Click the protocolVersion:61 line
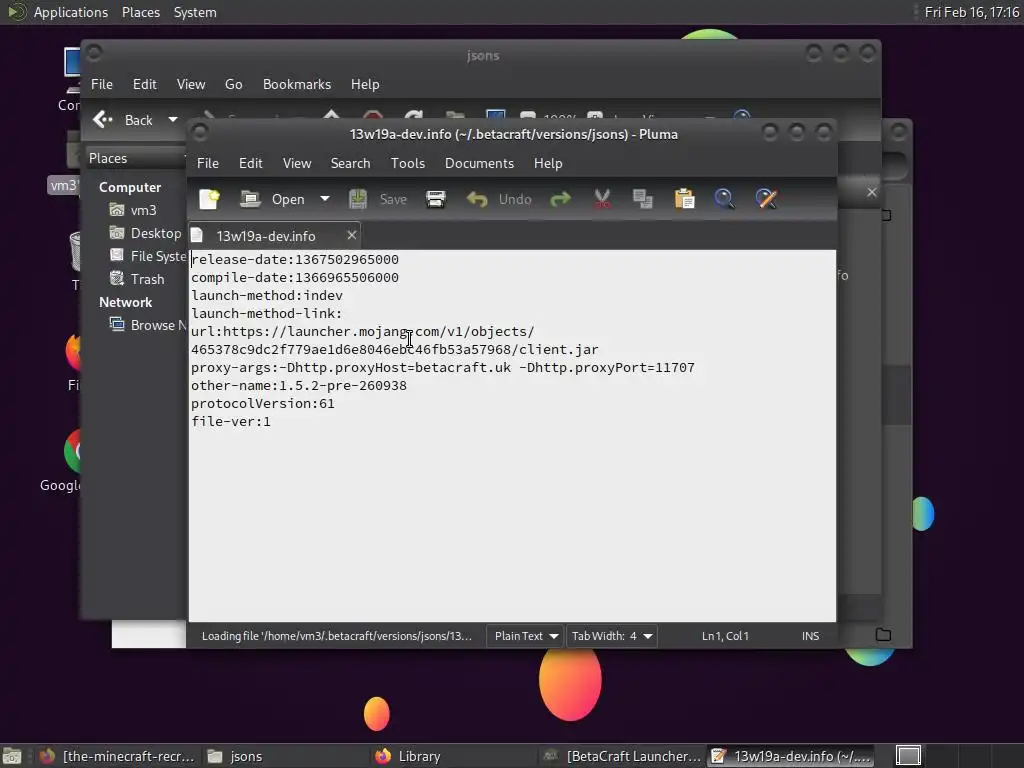This screenshot has height=768, width=1024. [263, 404]
